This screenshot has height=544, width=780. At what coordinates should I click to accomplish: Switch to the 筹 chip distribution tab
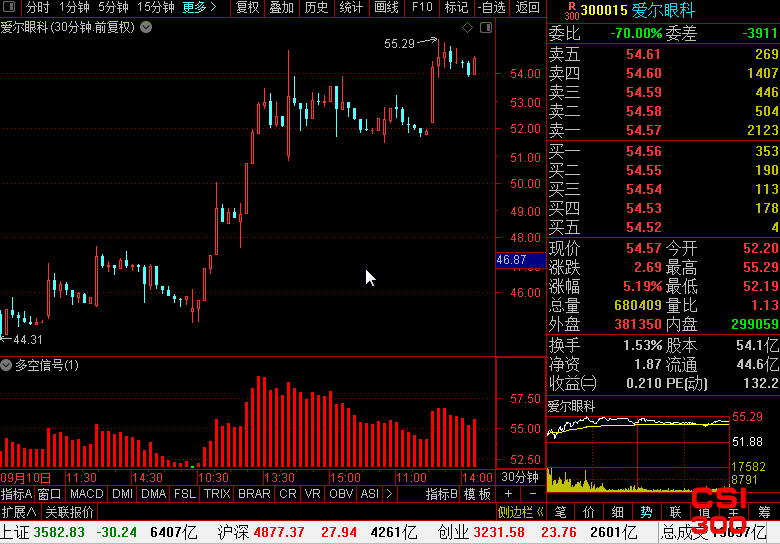point(764,512)
